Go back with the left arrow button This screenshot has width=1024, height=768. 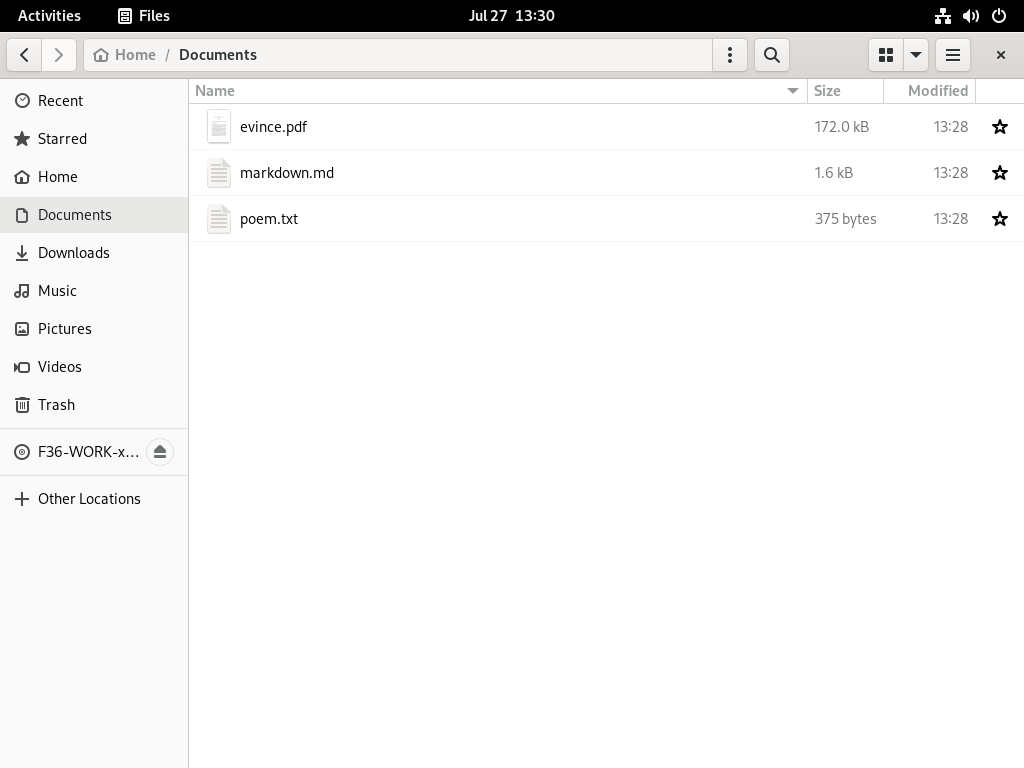(x=25, y=55)
